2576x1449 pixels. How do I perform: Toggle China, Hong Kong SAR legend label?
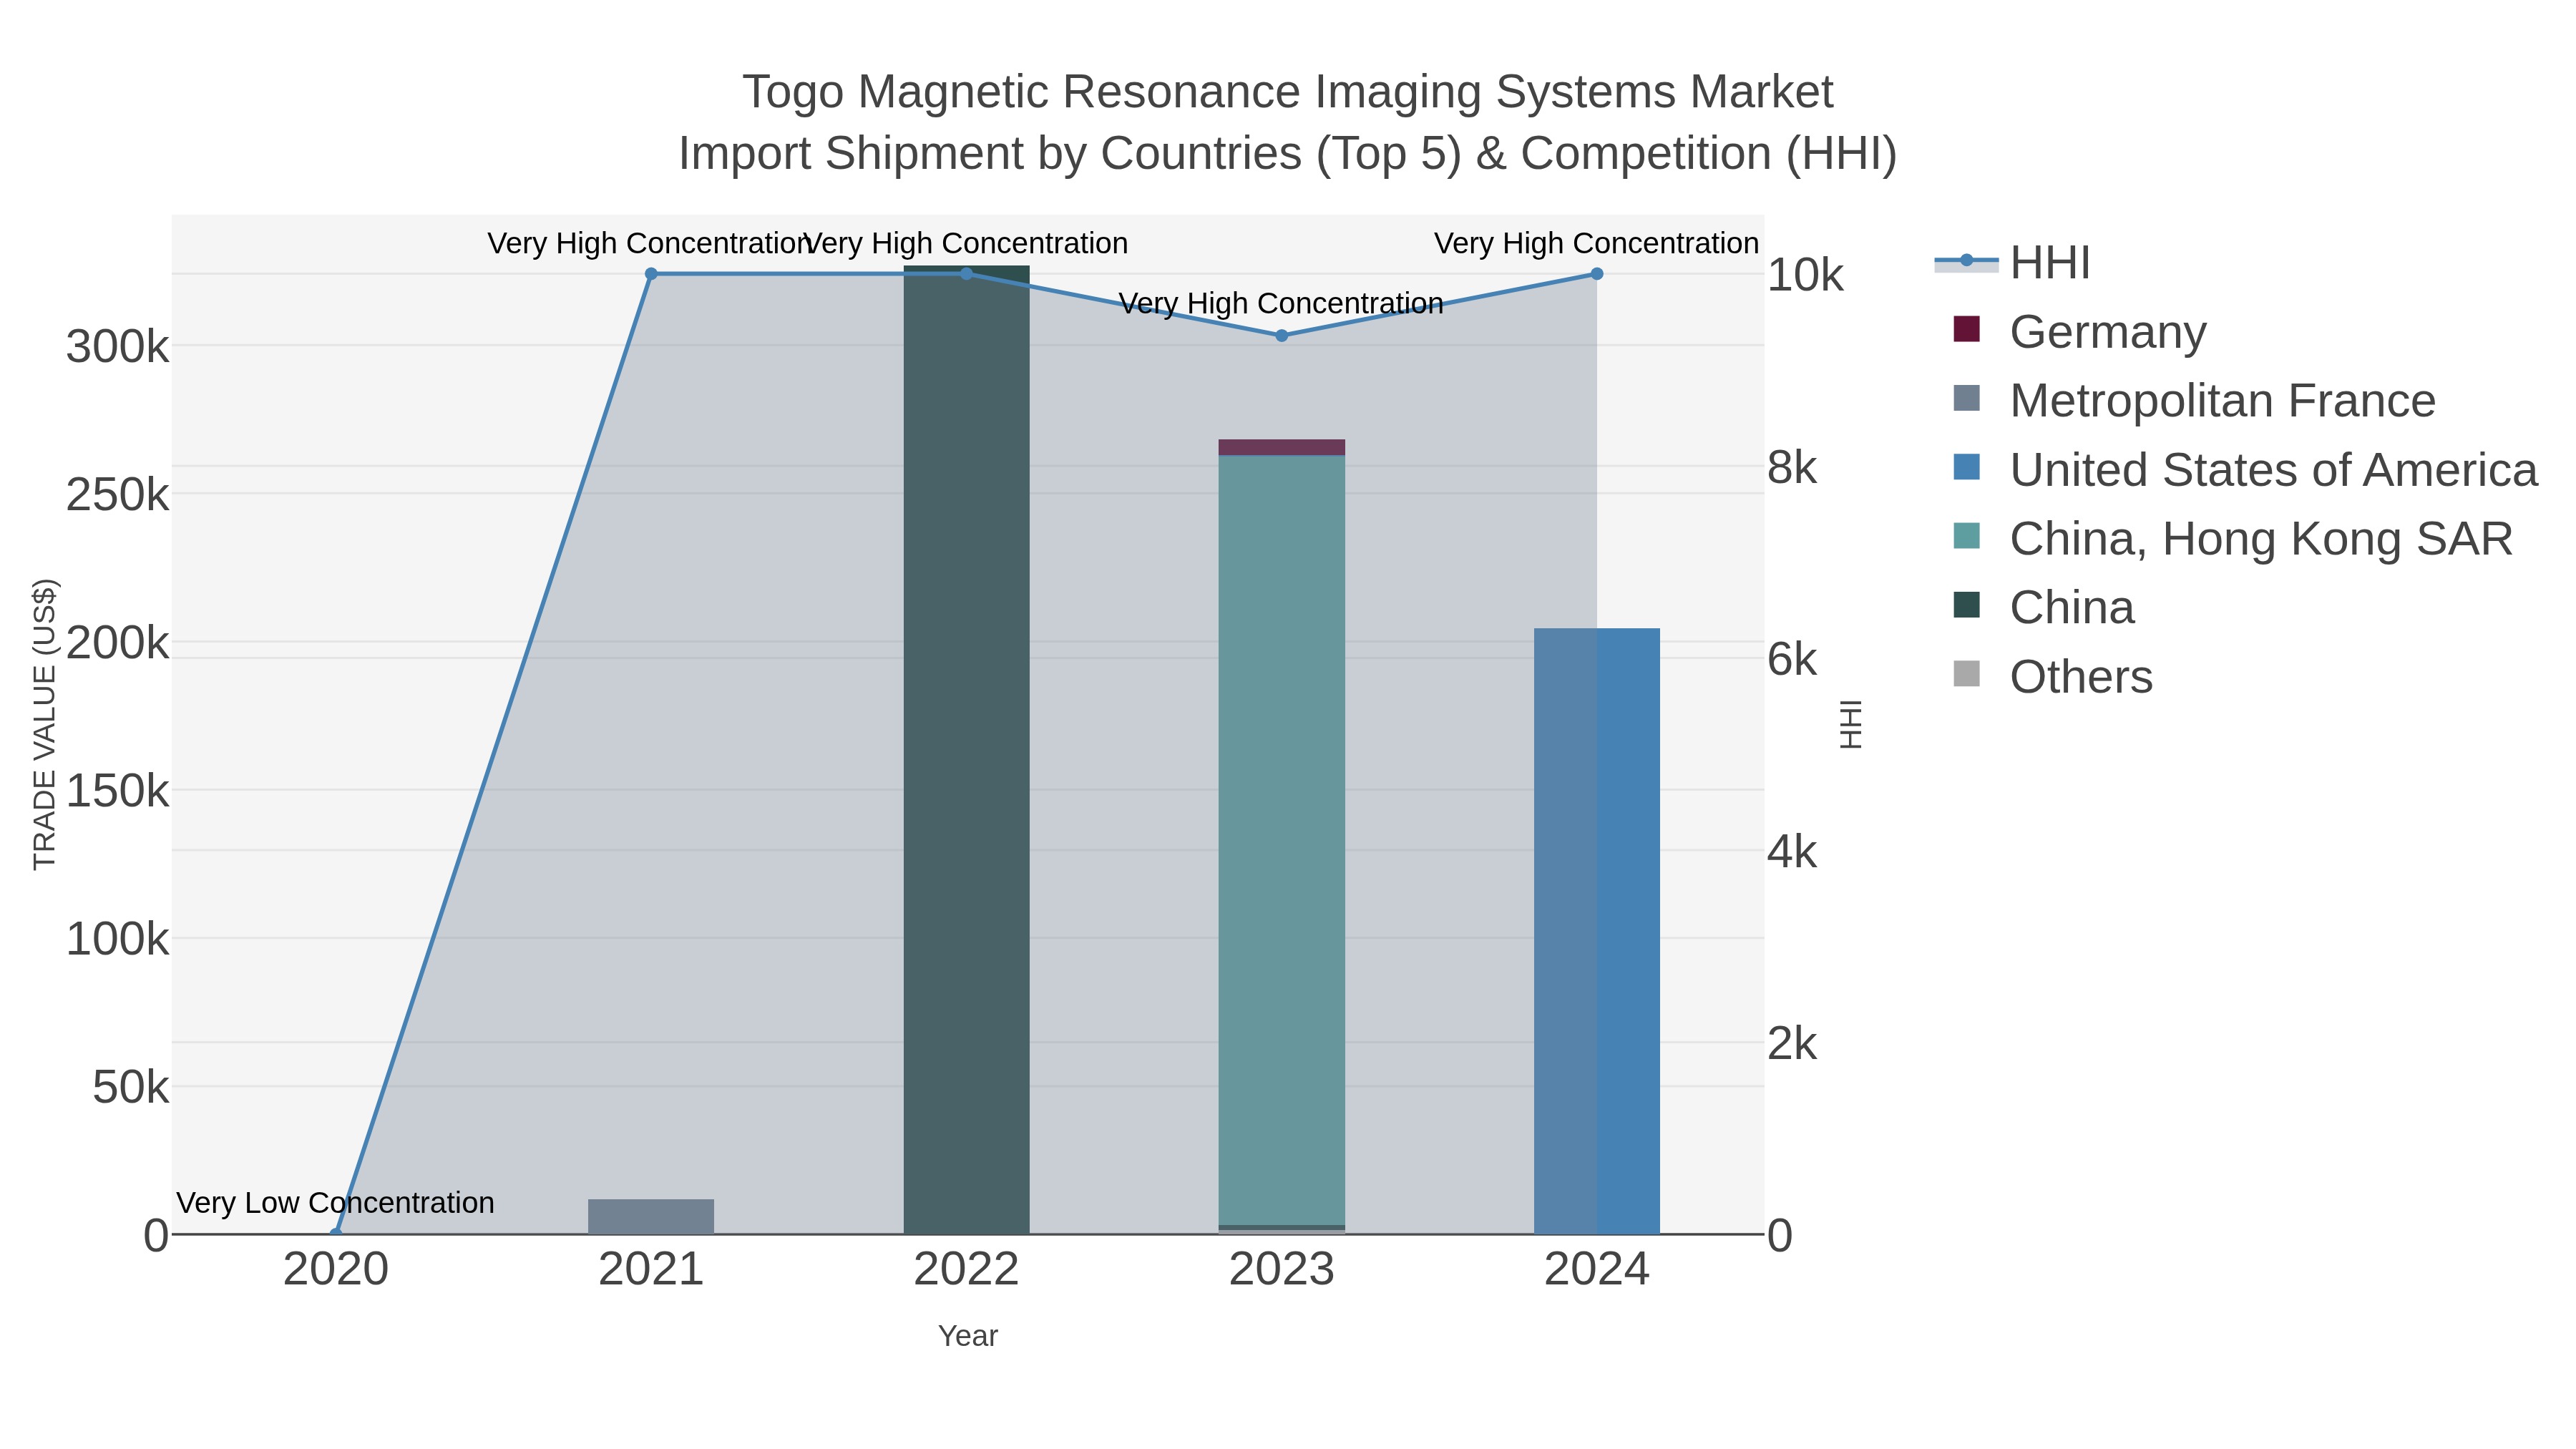(x=2261, y=538)
